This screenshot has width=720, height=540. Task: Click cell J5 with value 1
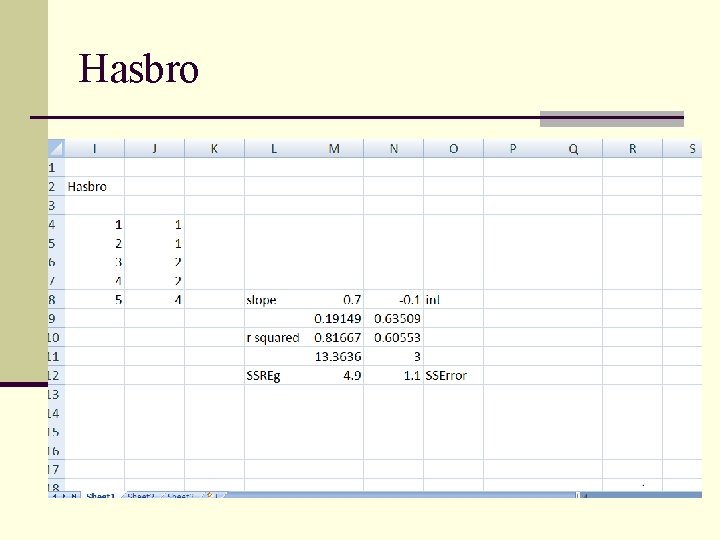[x=154, y=243]
